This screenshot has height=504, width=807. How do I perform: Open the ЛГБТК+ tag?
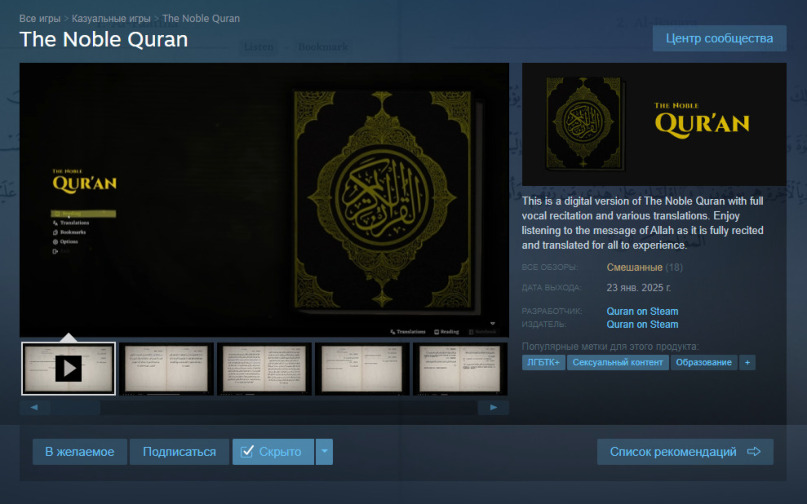coord(543,362)
